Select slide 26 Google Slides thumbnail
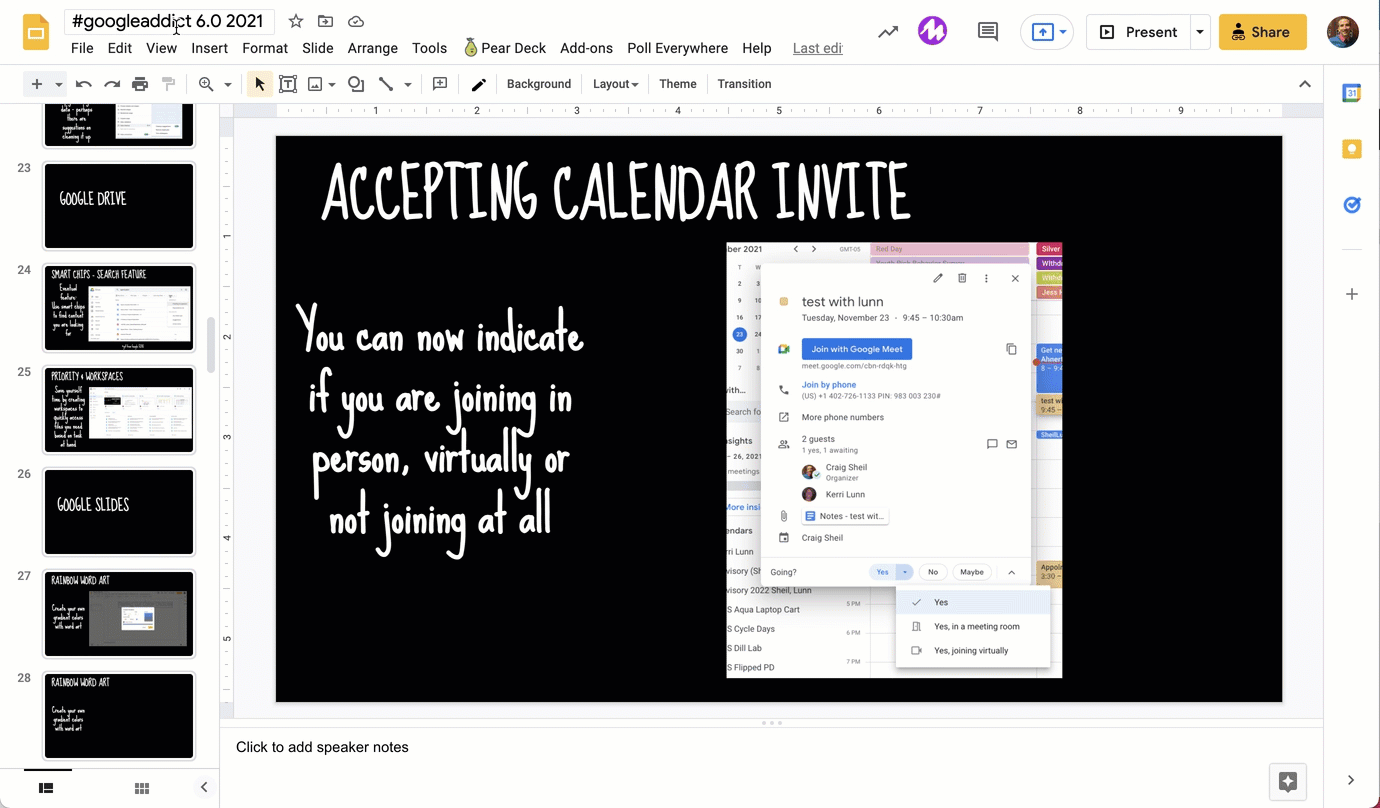 (119, 512)
